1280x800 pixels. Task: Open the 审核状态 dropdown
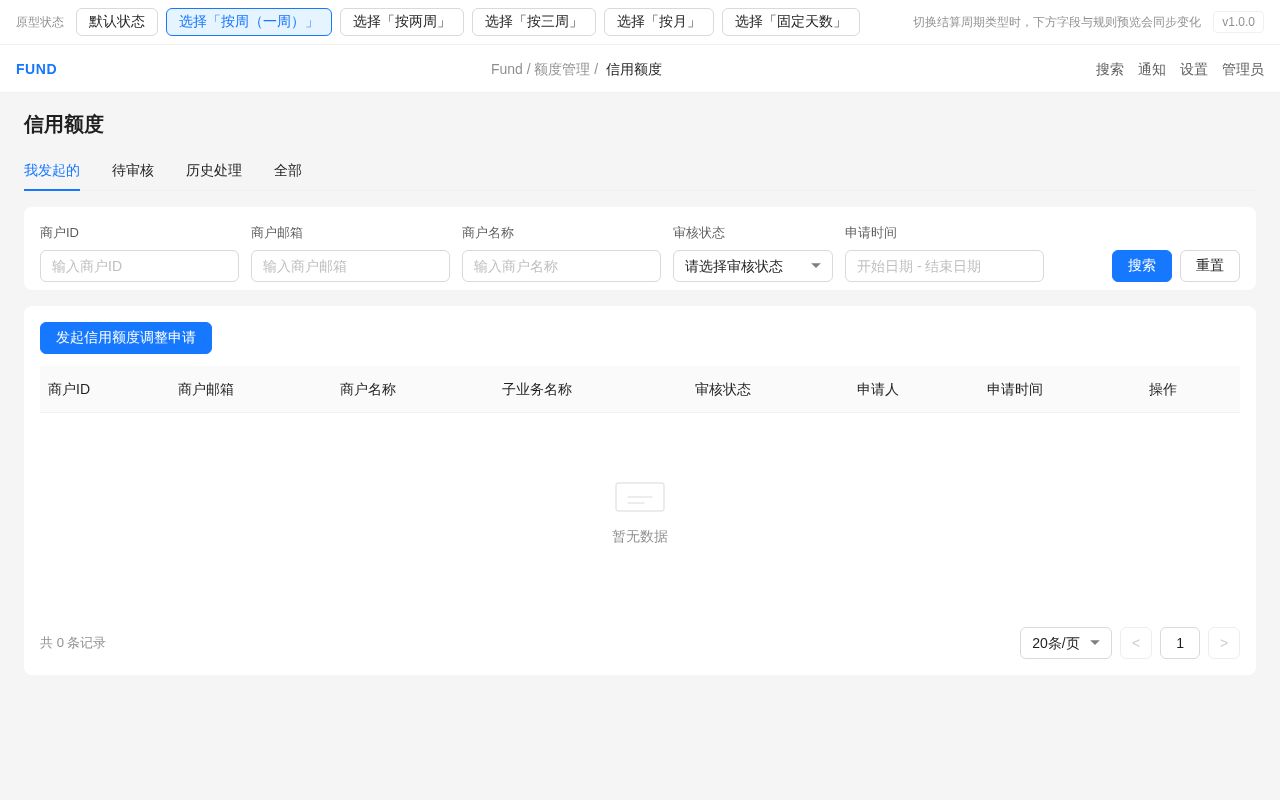click(753, 266)
